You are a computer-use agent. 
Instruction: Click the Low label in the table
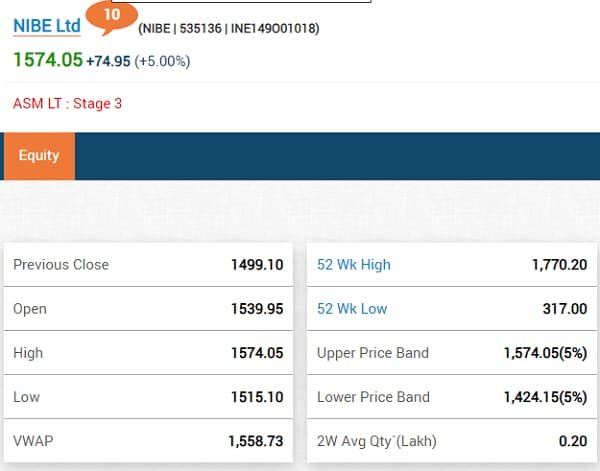pos(27,397)
